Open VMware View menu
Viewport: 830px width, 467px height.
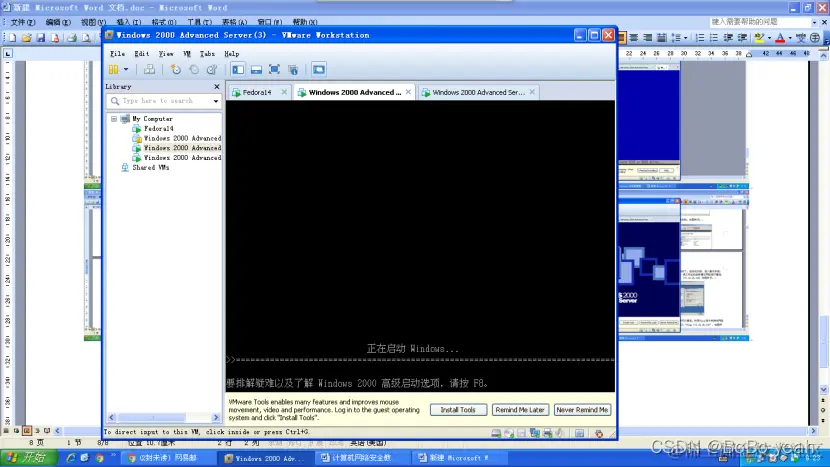166,53
